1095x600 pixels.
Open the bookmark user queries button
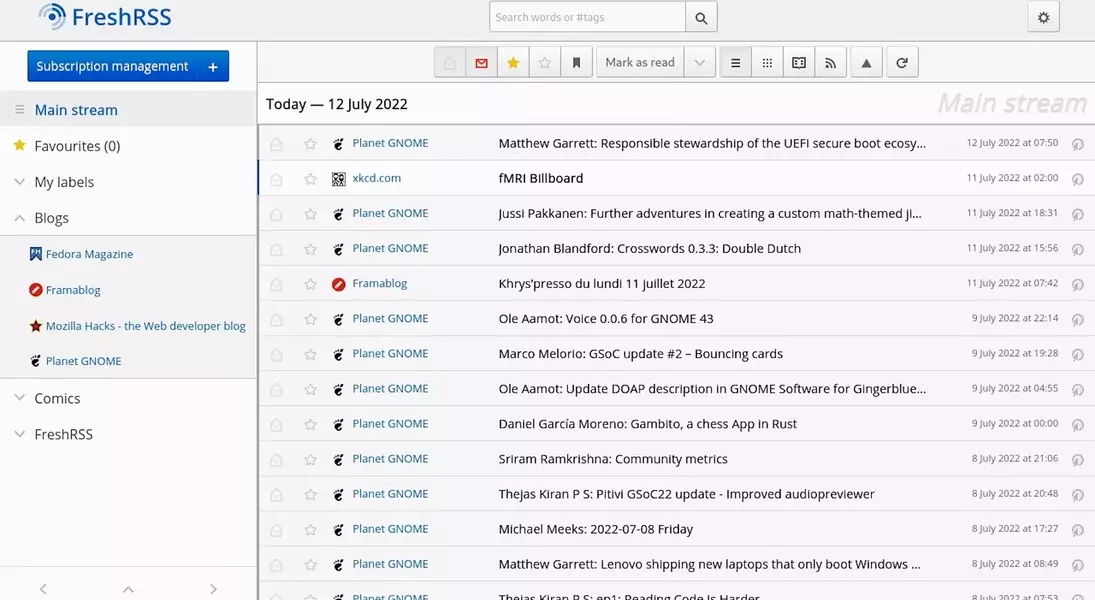point(577,63)
